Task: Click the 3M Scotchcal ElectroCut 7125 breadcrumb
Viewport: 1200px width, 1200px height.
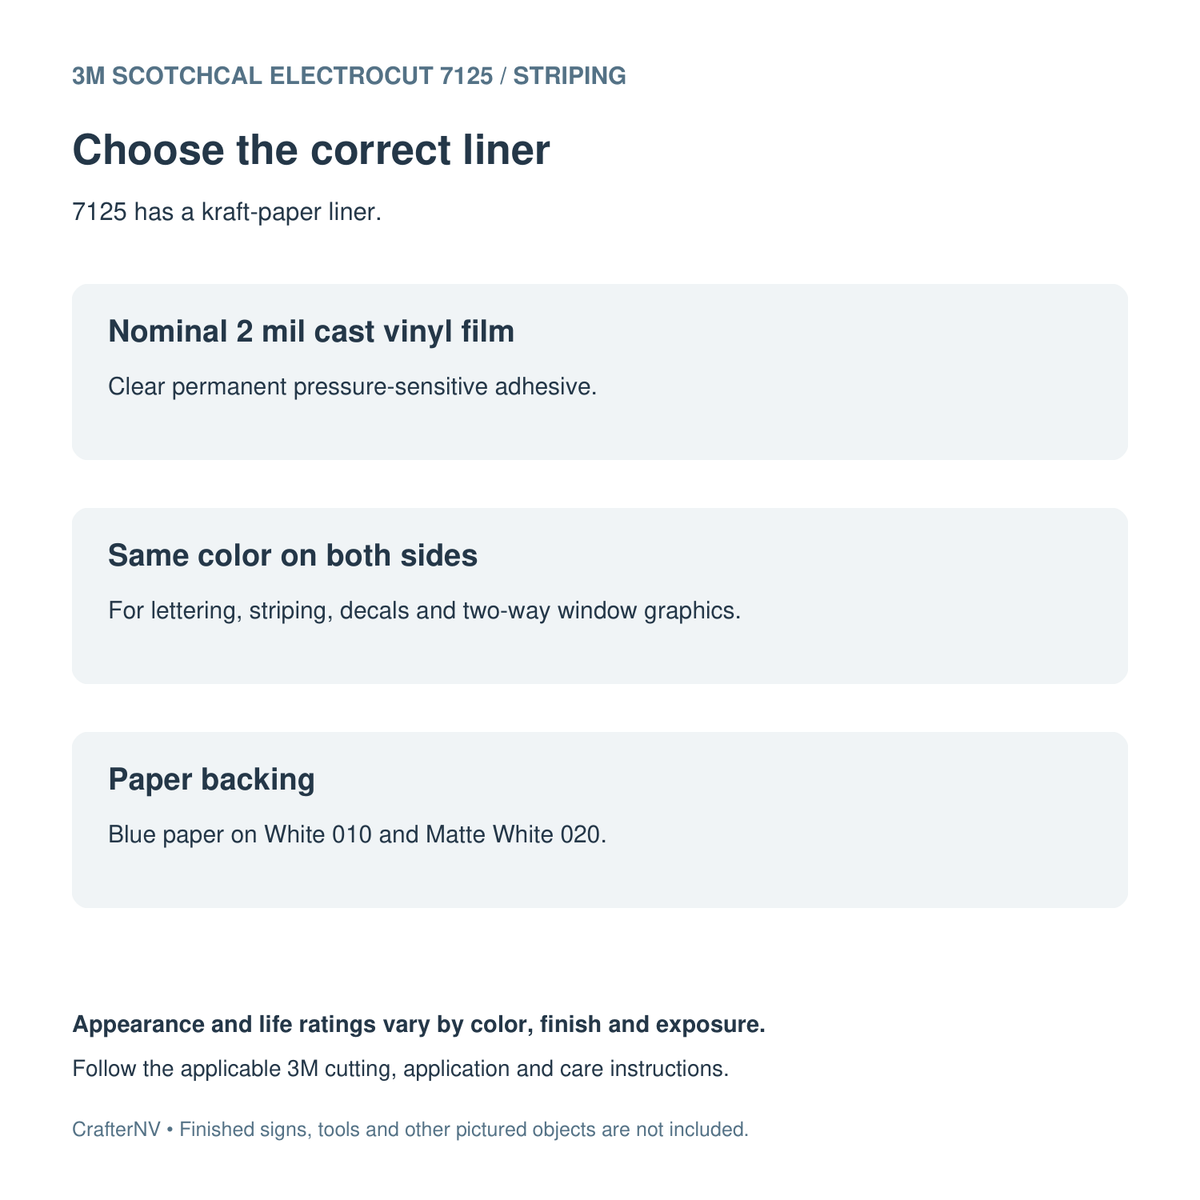Action: point(282,76)
